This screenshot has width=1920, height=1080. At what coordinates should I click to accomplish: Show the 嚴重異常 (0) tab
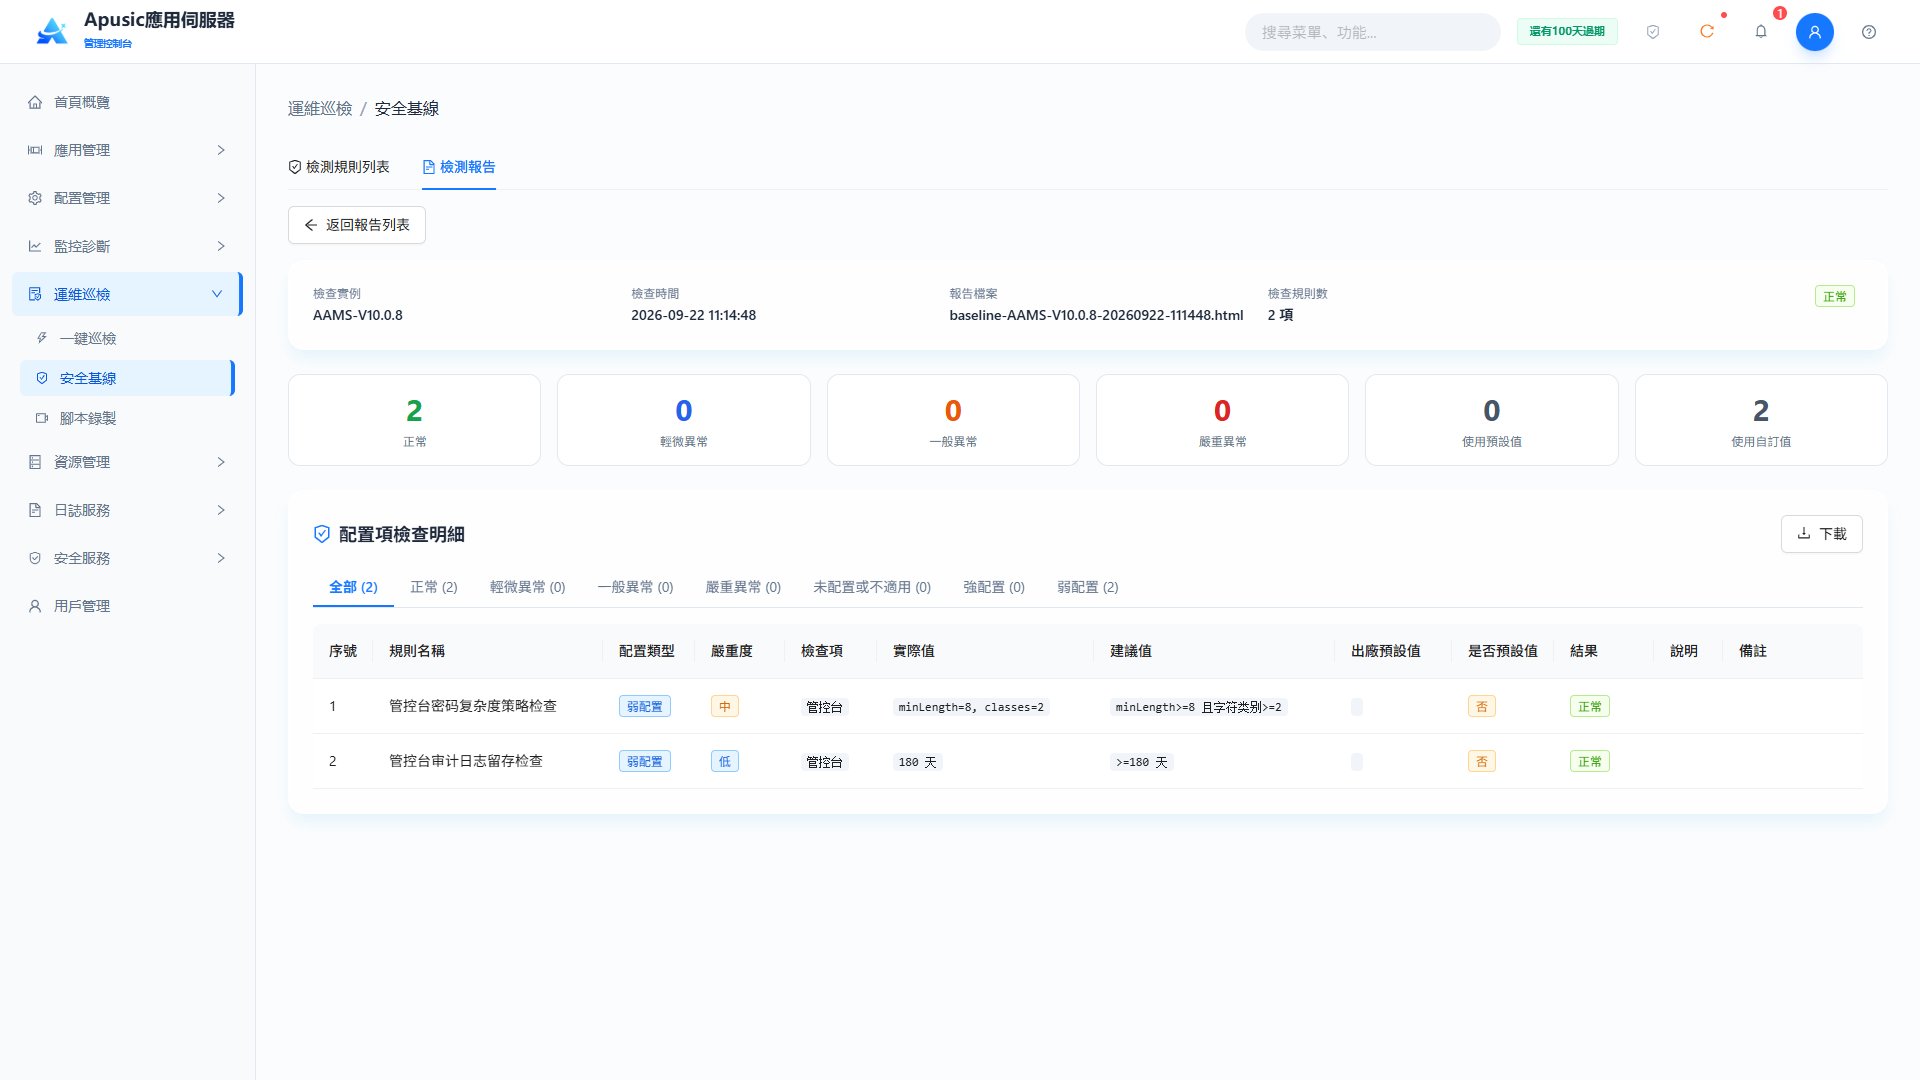pyautogui.click(x=743, y=587)
